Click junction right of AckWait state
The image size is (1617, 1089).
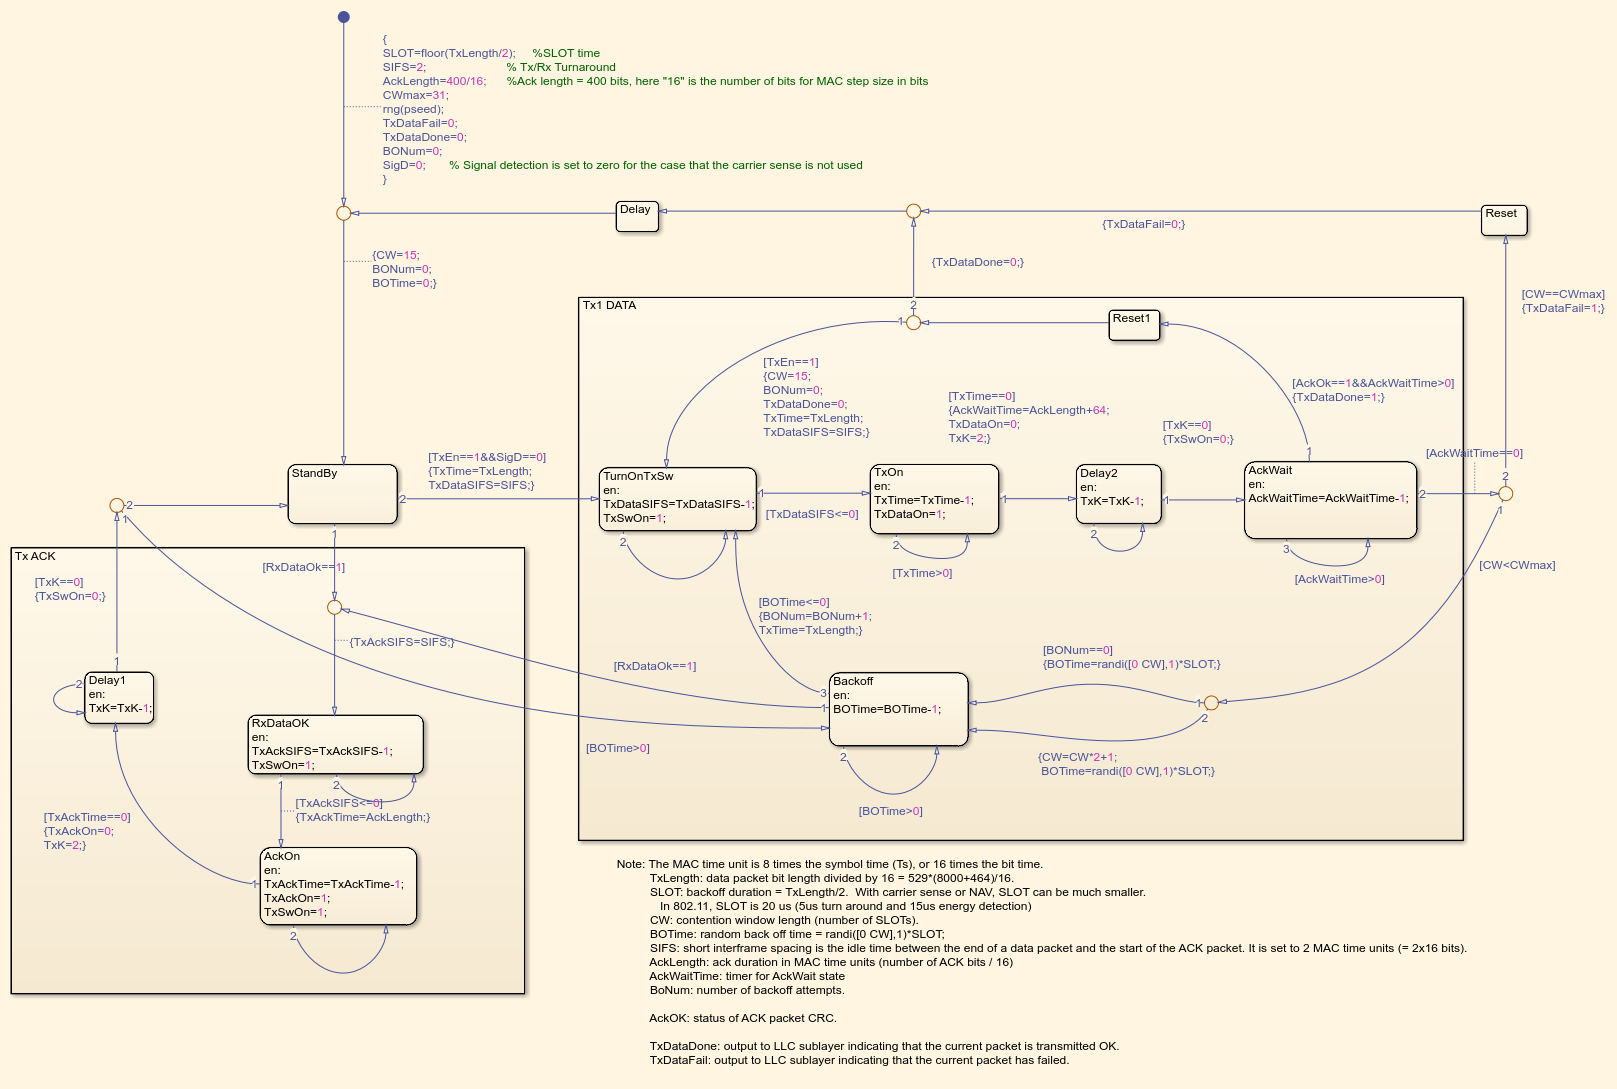click(x=1505, y=494)
